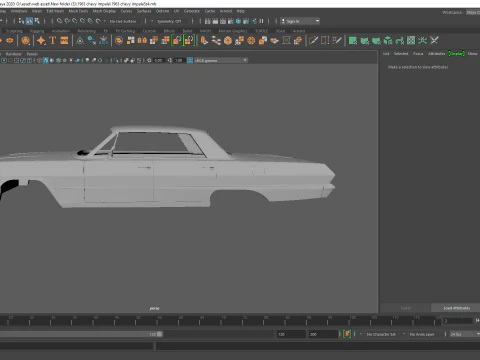Open the No Anim Layer dropdown
This screenshot has height=360, width=480.
pyautogui.click(x=423, y=334)
